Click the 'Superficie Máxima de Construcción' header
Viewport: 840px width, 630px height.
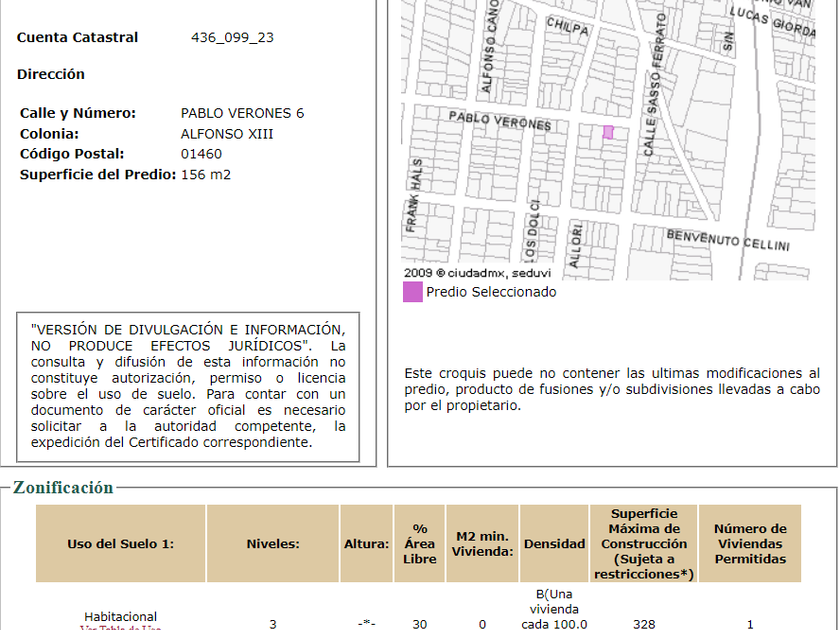644,544
